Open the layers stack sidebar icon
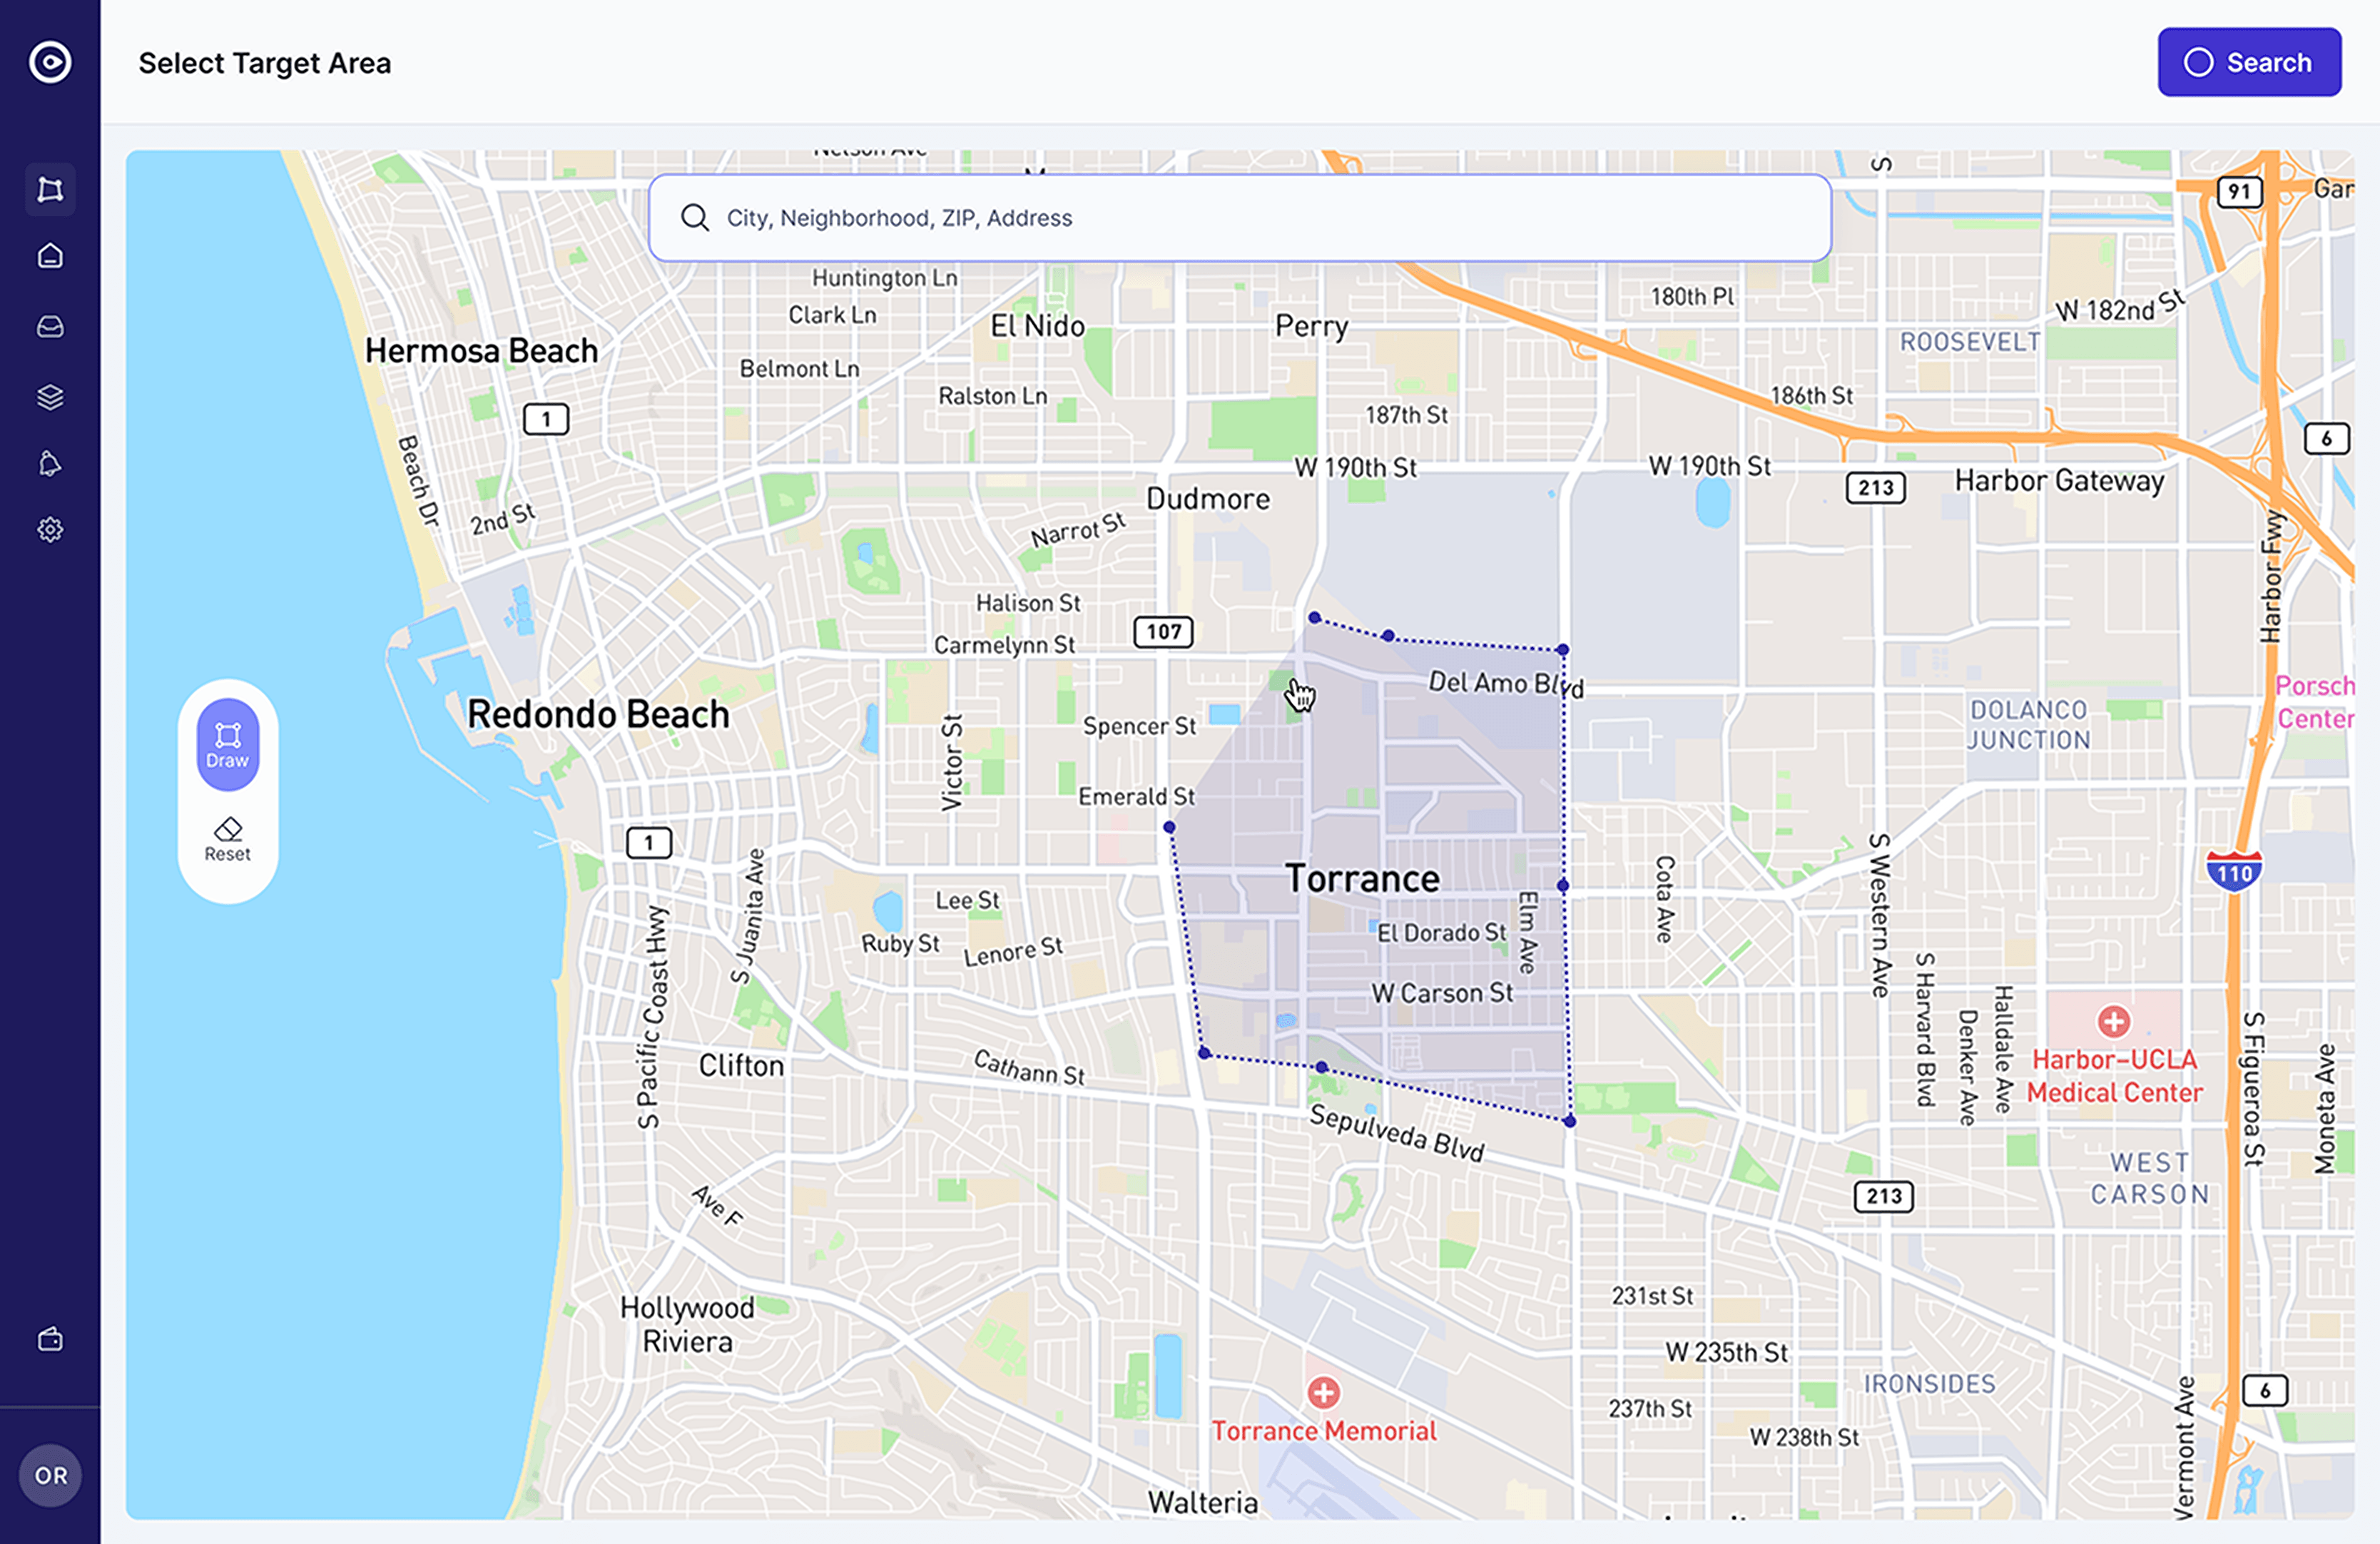The image size is (2380, 1544). (x=50, y=397)
